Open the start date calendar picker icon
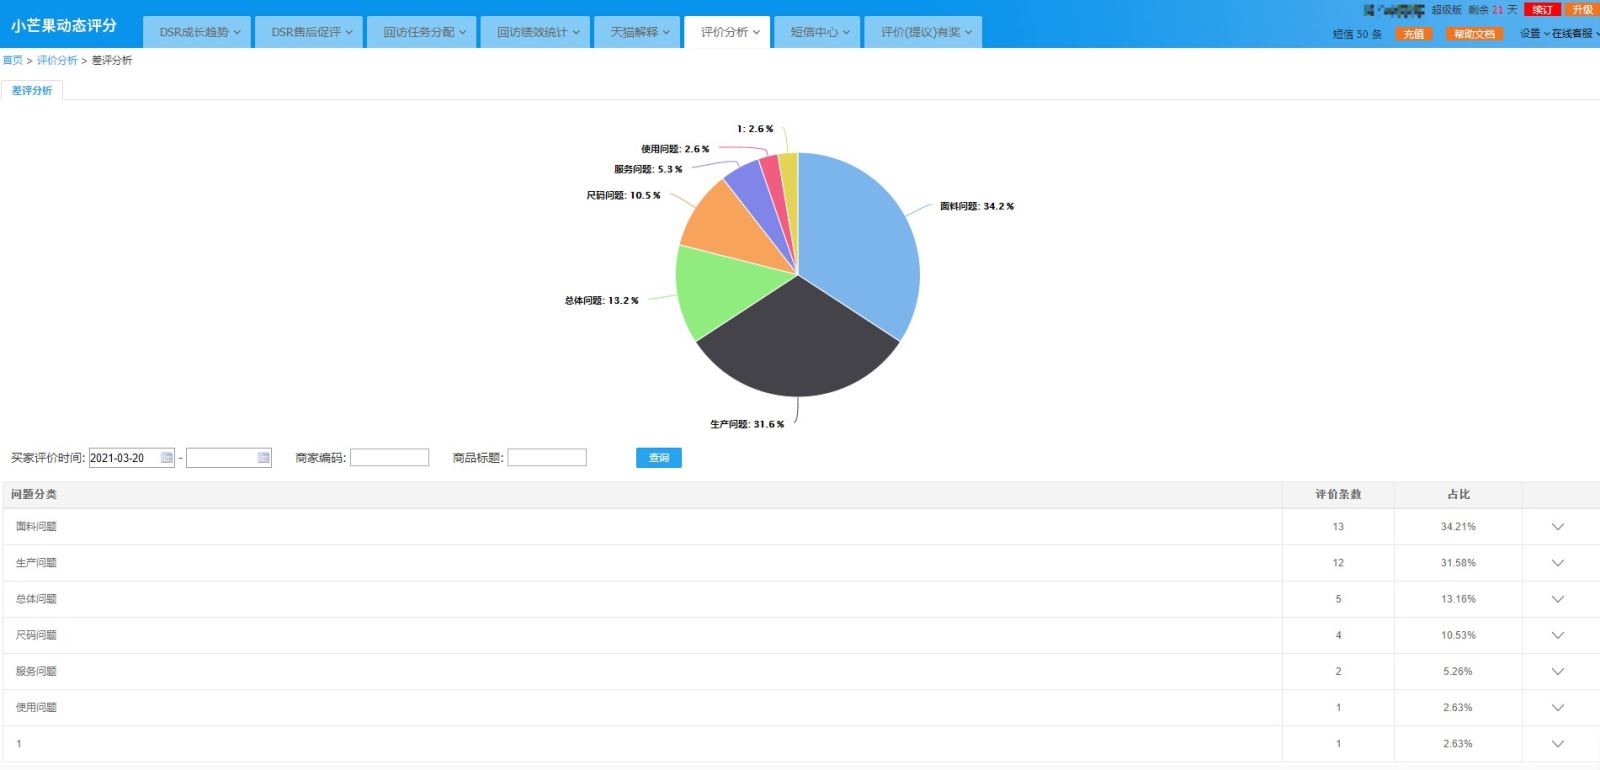 point(167,458)
